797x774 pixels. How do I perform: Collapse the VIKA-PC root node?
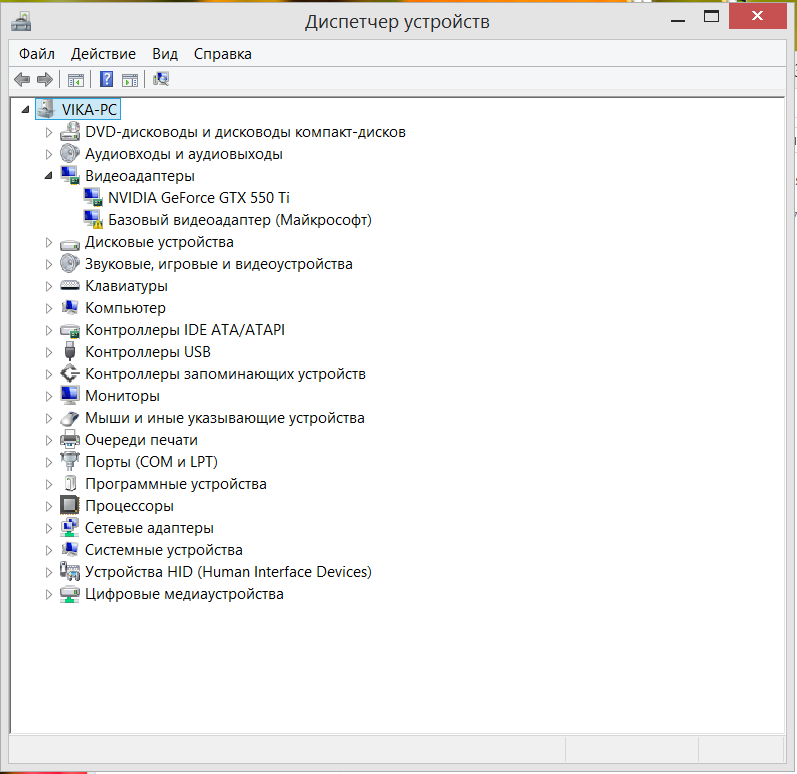[25, 109]
